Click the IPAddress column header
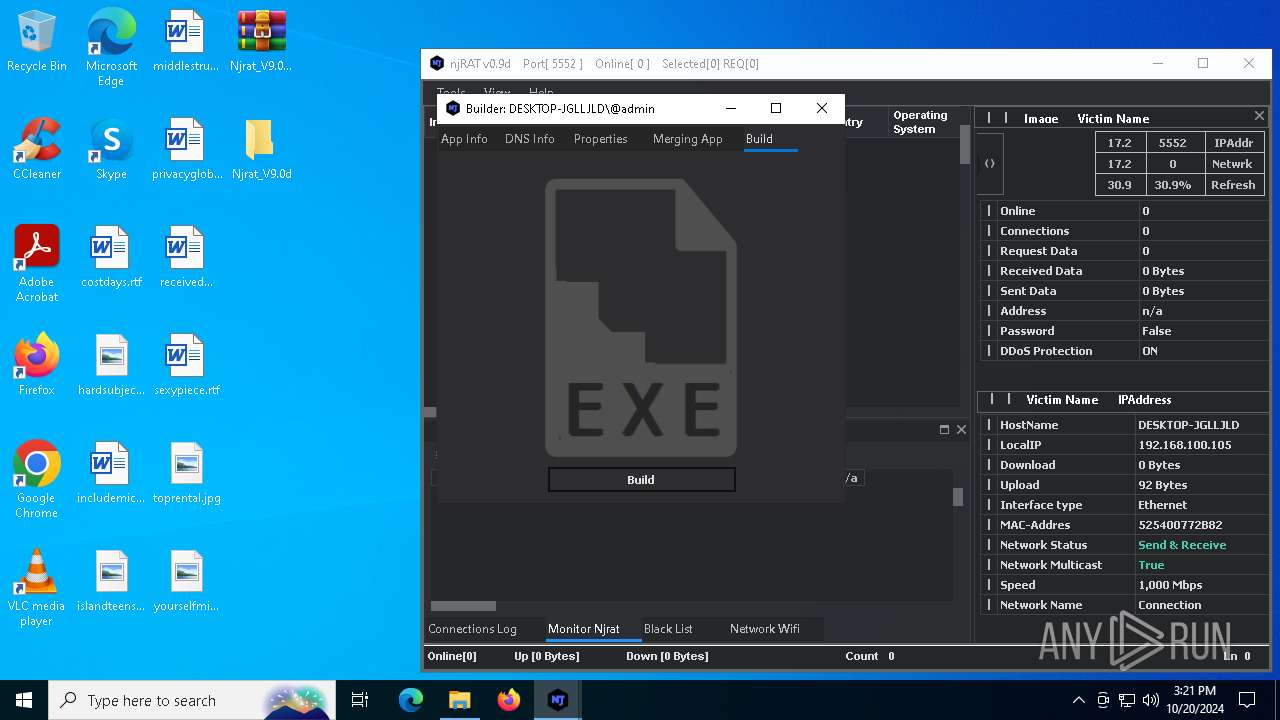 tap(1144, 400)
